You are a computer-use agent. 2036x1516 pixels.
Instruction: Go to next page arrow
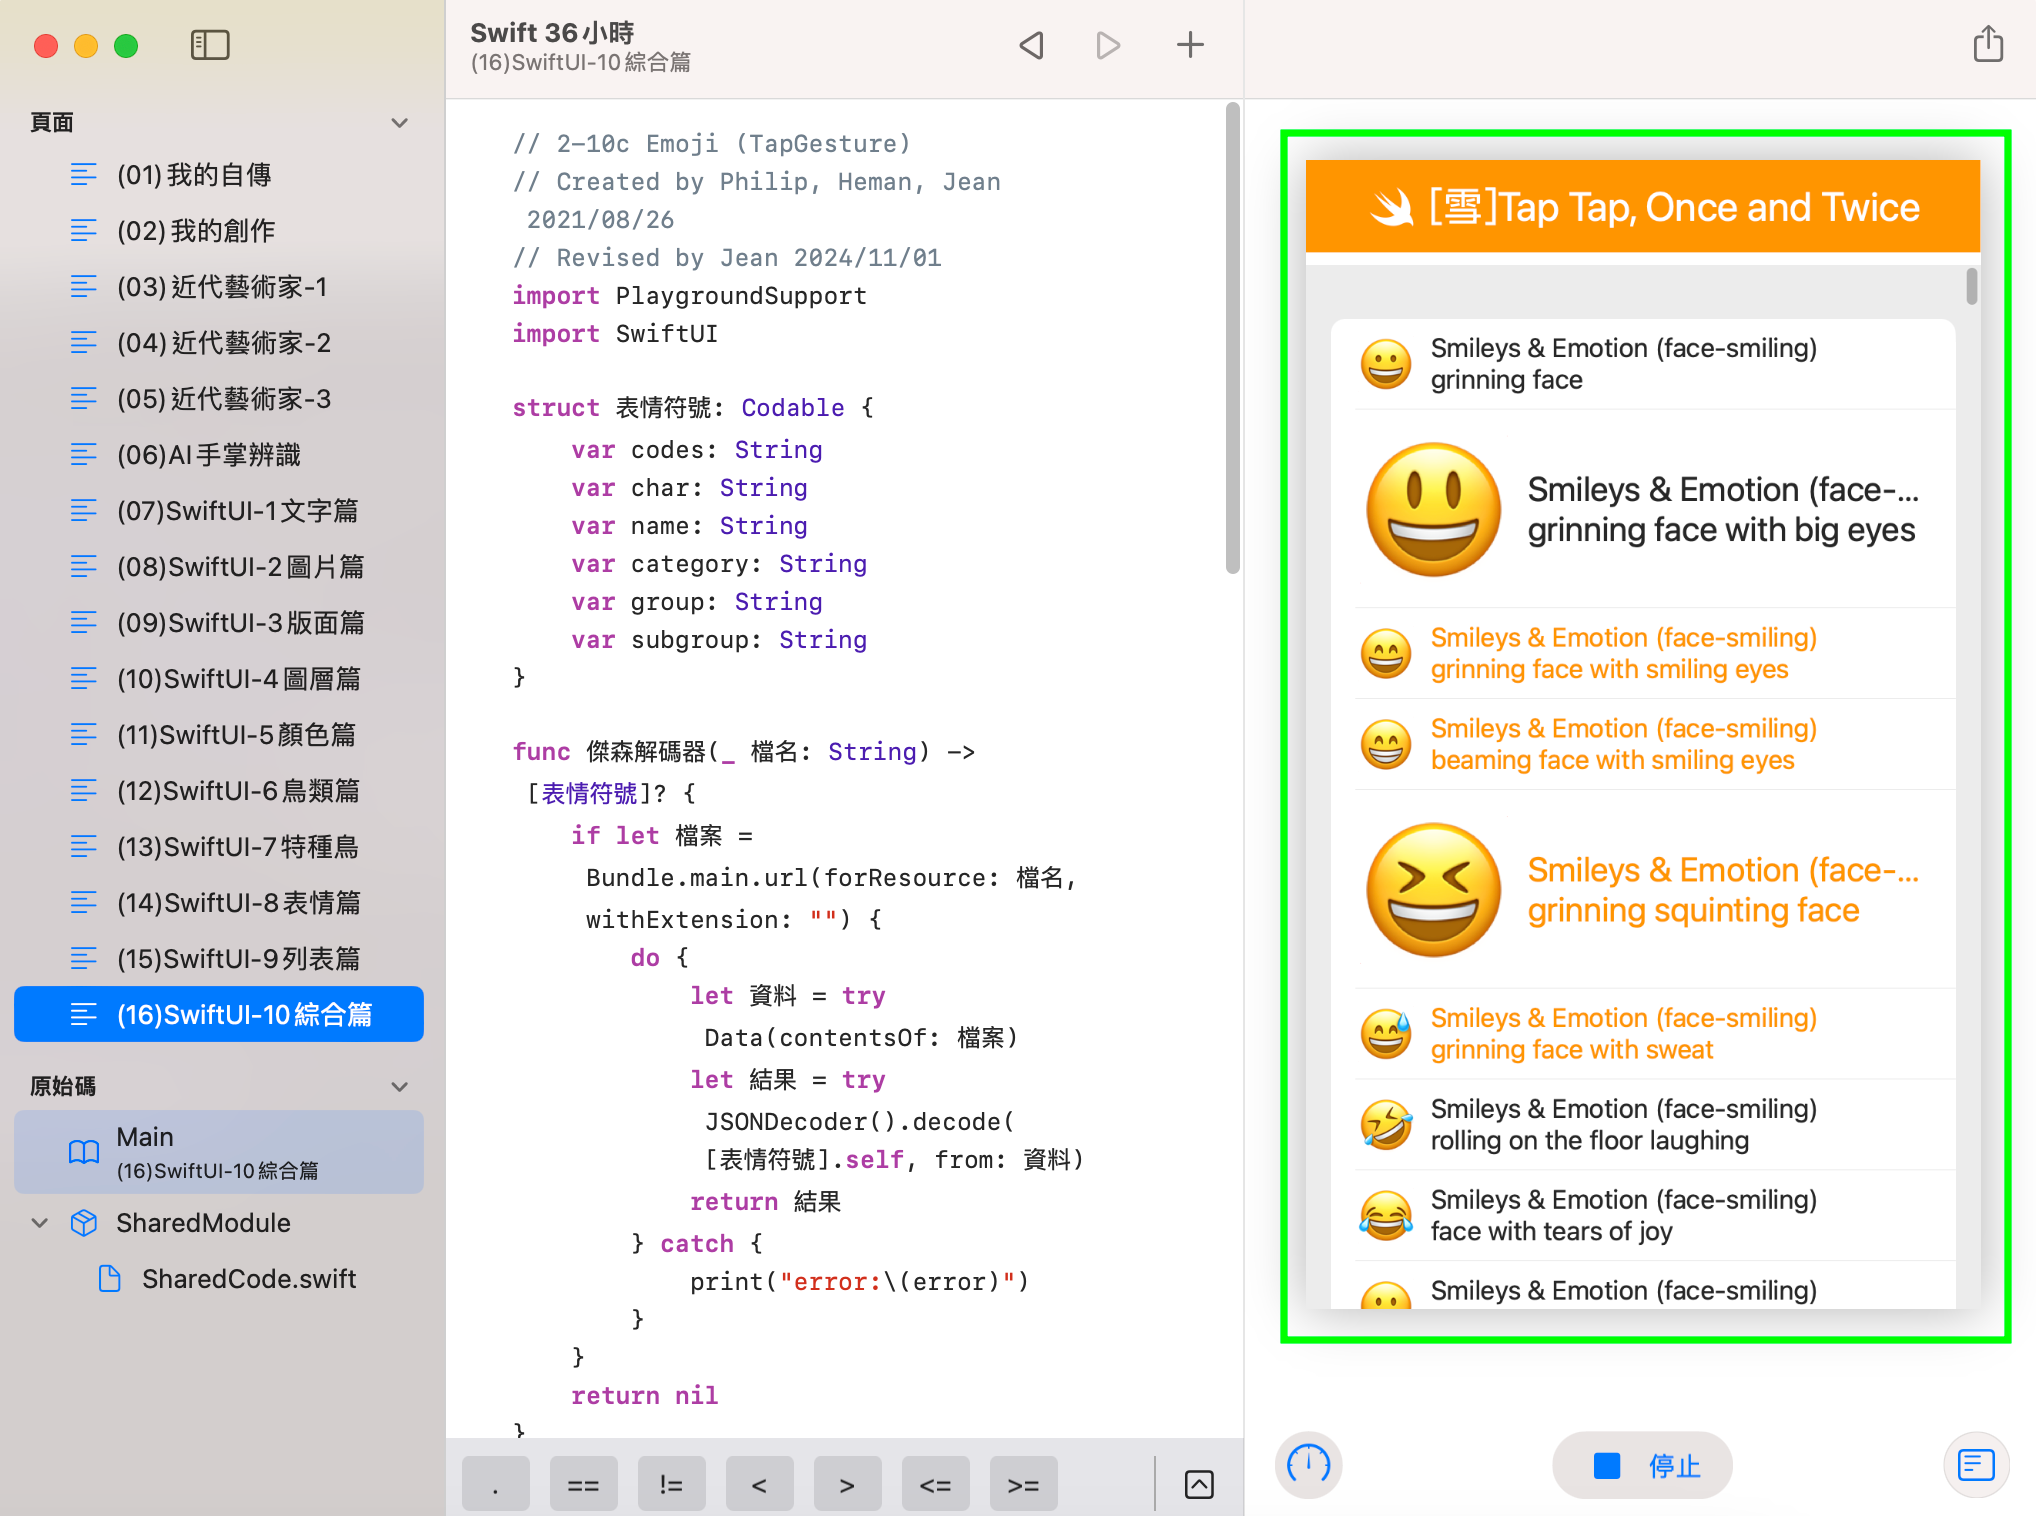(1108, 45)
